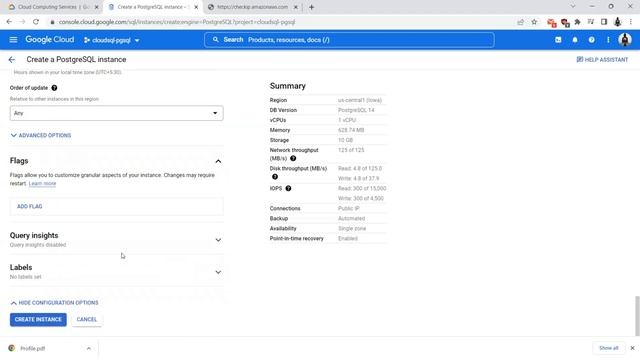Viewport: 640px width, 360px height.
Task: Toggle browser side panel icon
Action: tap(604, 22)
